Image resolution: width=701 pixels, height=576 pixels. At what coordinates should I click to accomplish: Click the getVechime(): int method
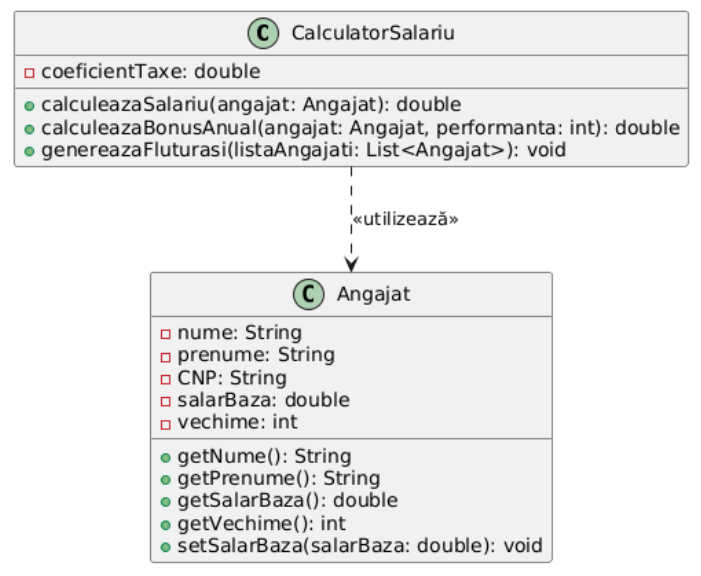click(x=262, y=524)
